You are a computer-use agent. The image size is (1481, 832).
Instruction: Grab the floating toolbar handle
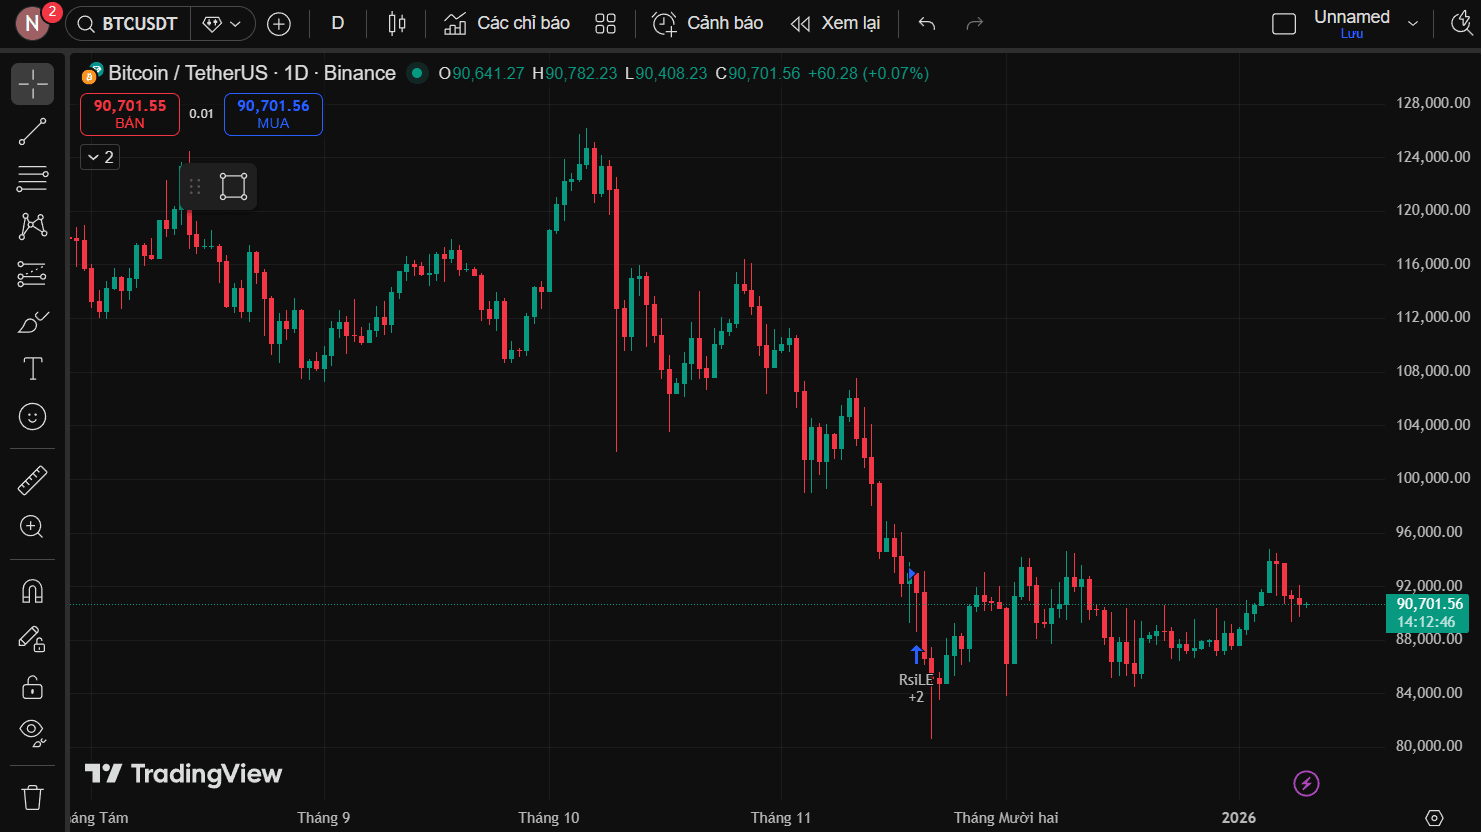click(x=195, y=187)
